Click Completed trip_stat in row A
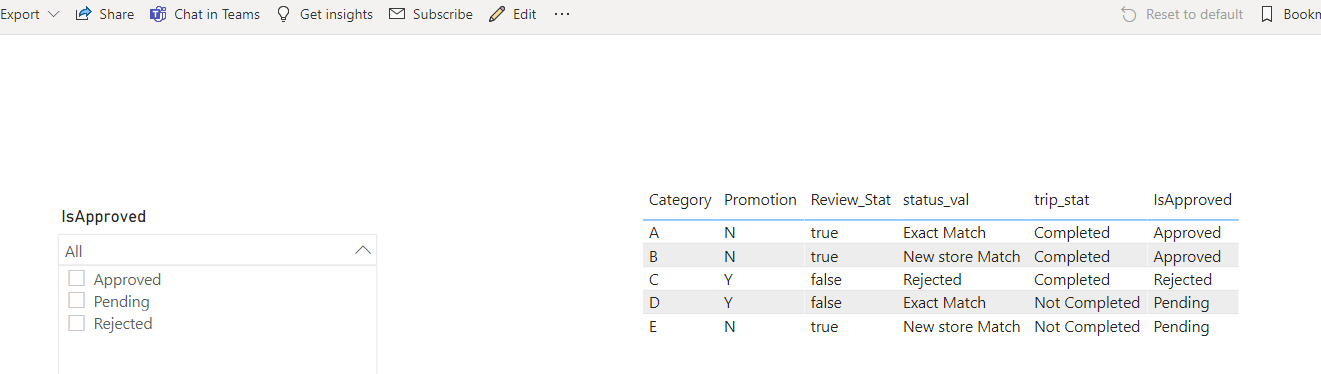The height and width of the screenshot is (374, 1321). [1072, 232]
